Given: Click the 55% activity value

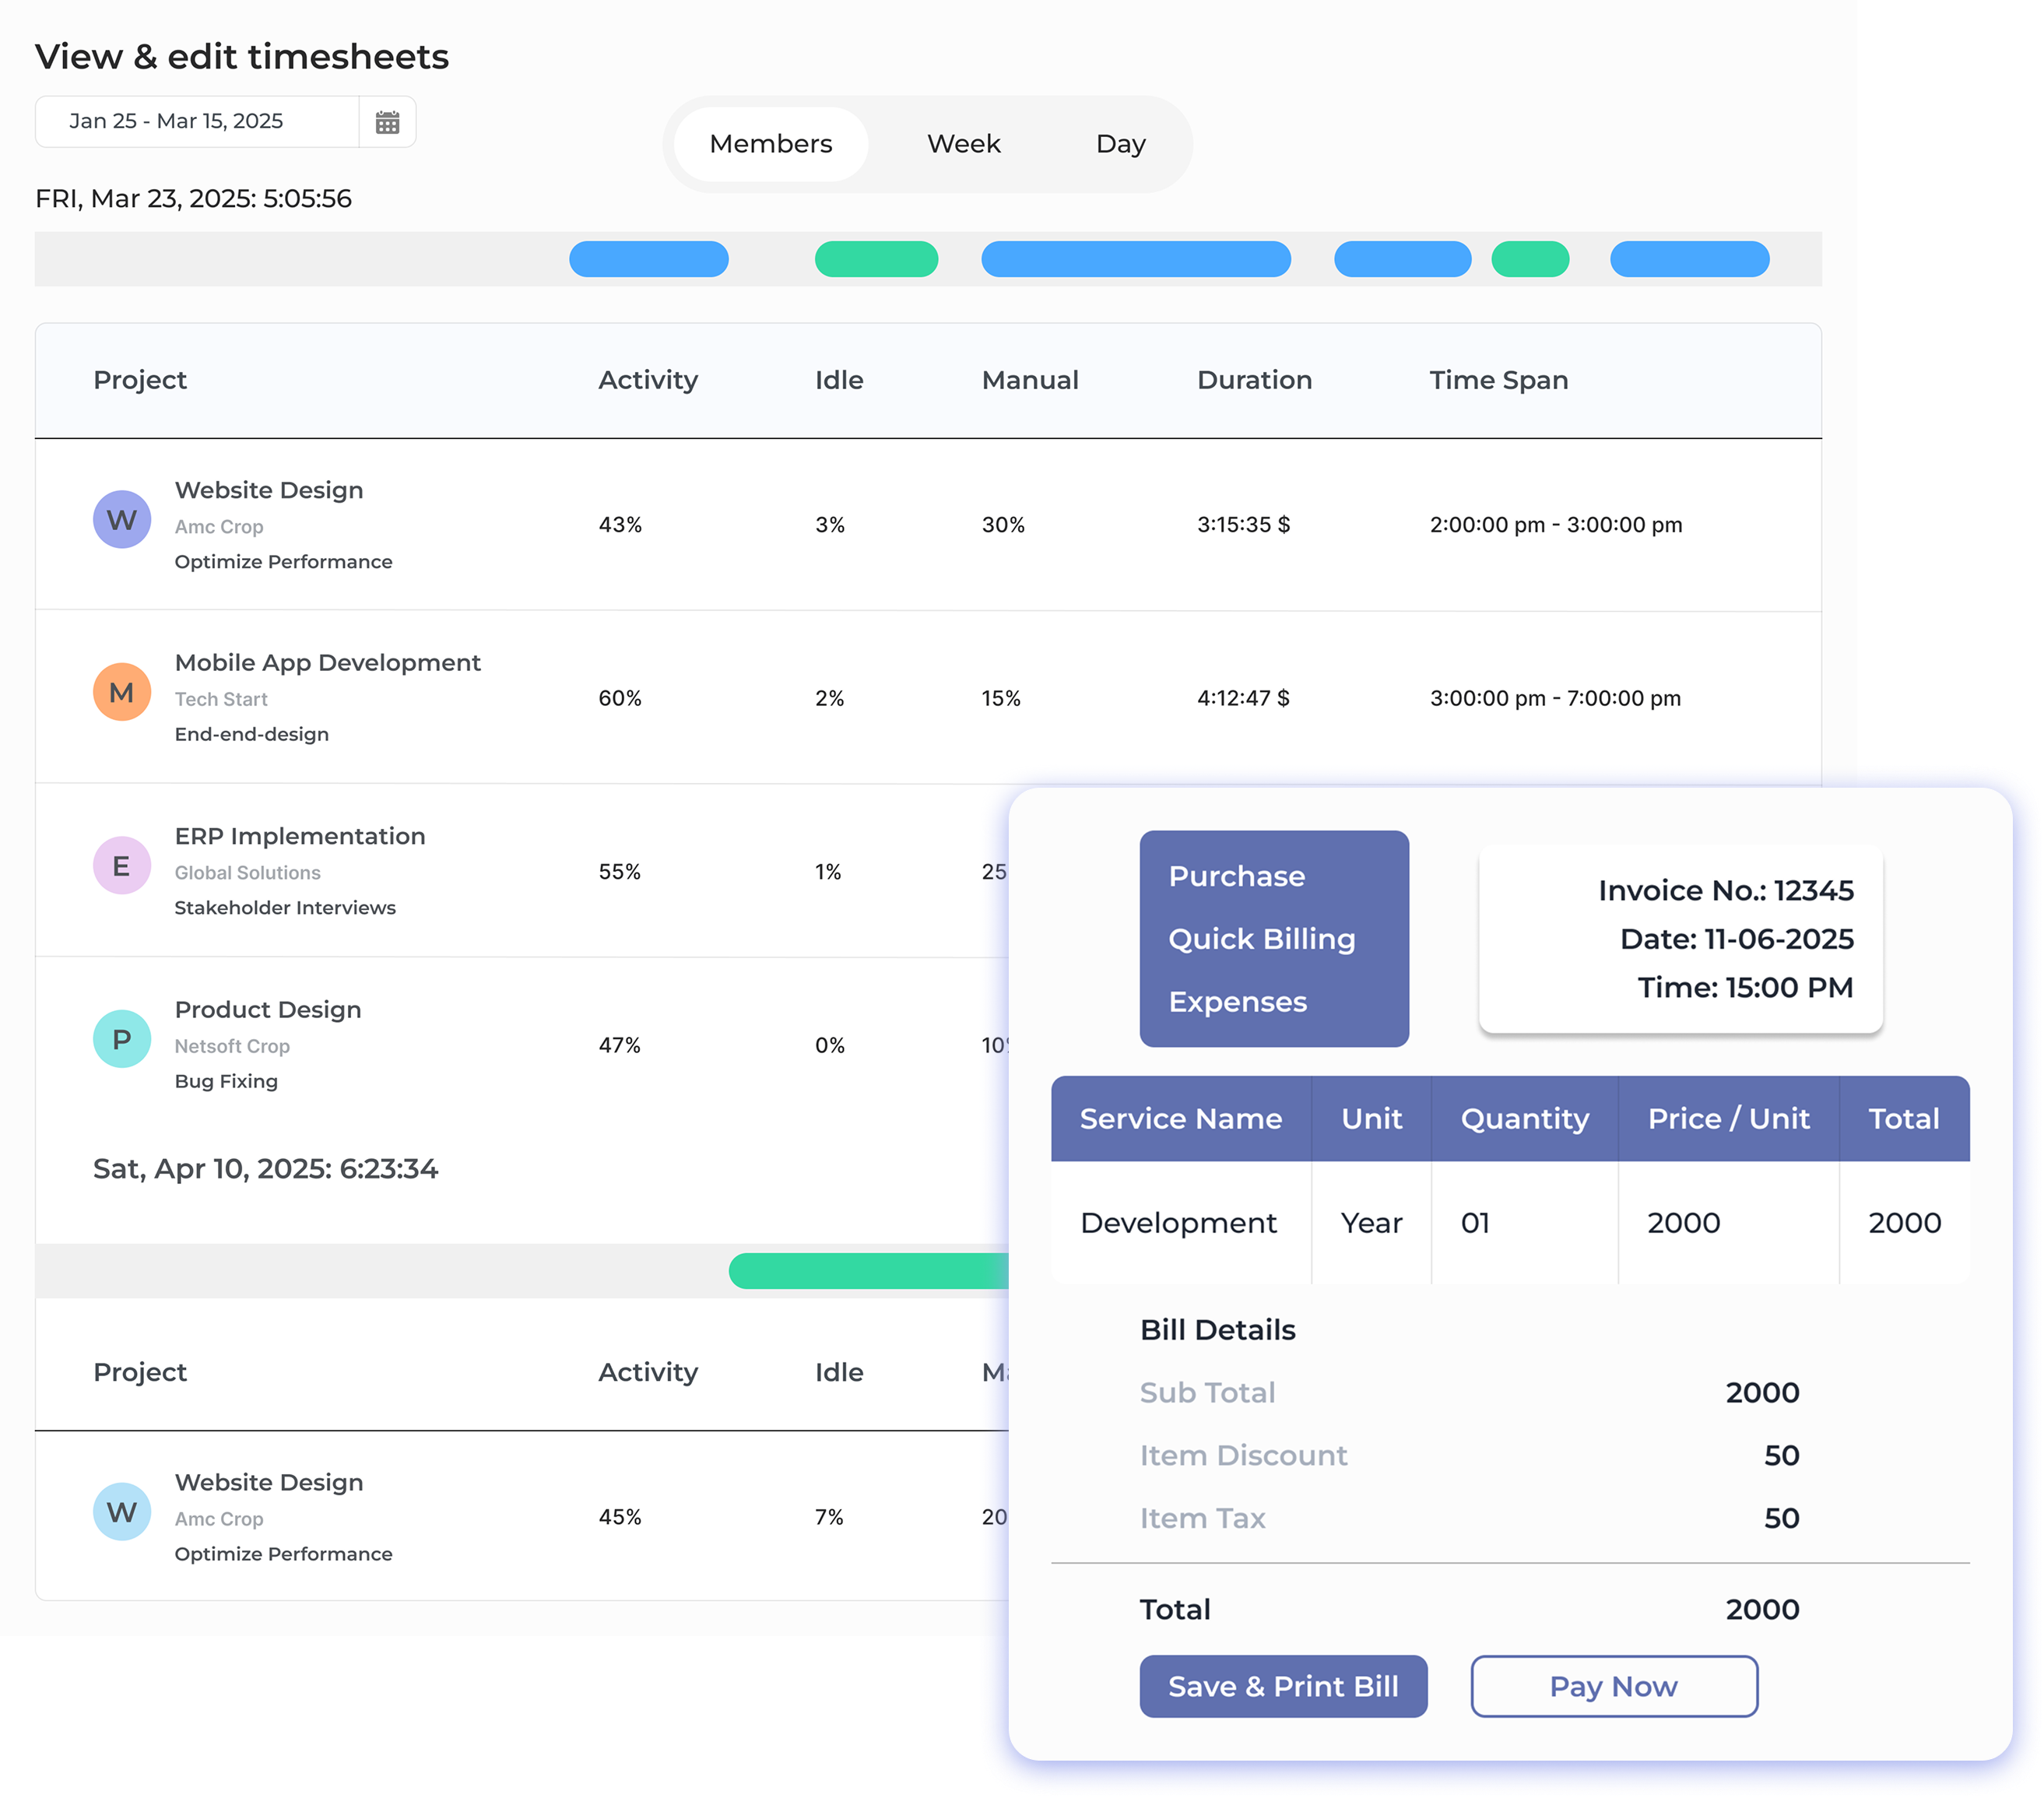Looking at the screenshot, I should click(620, 872).
